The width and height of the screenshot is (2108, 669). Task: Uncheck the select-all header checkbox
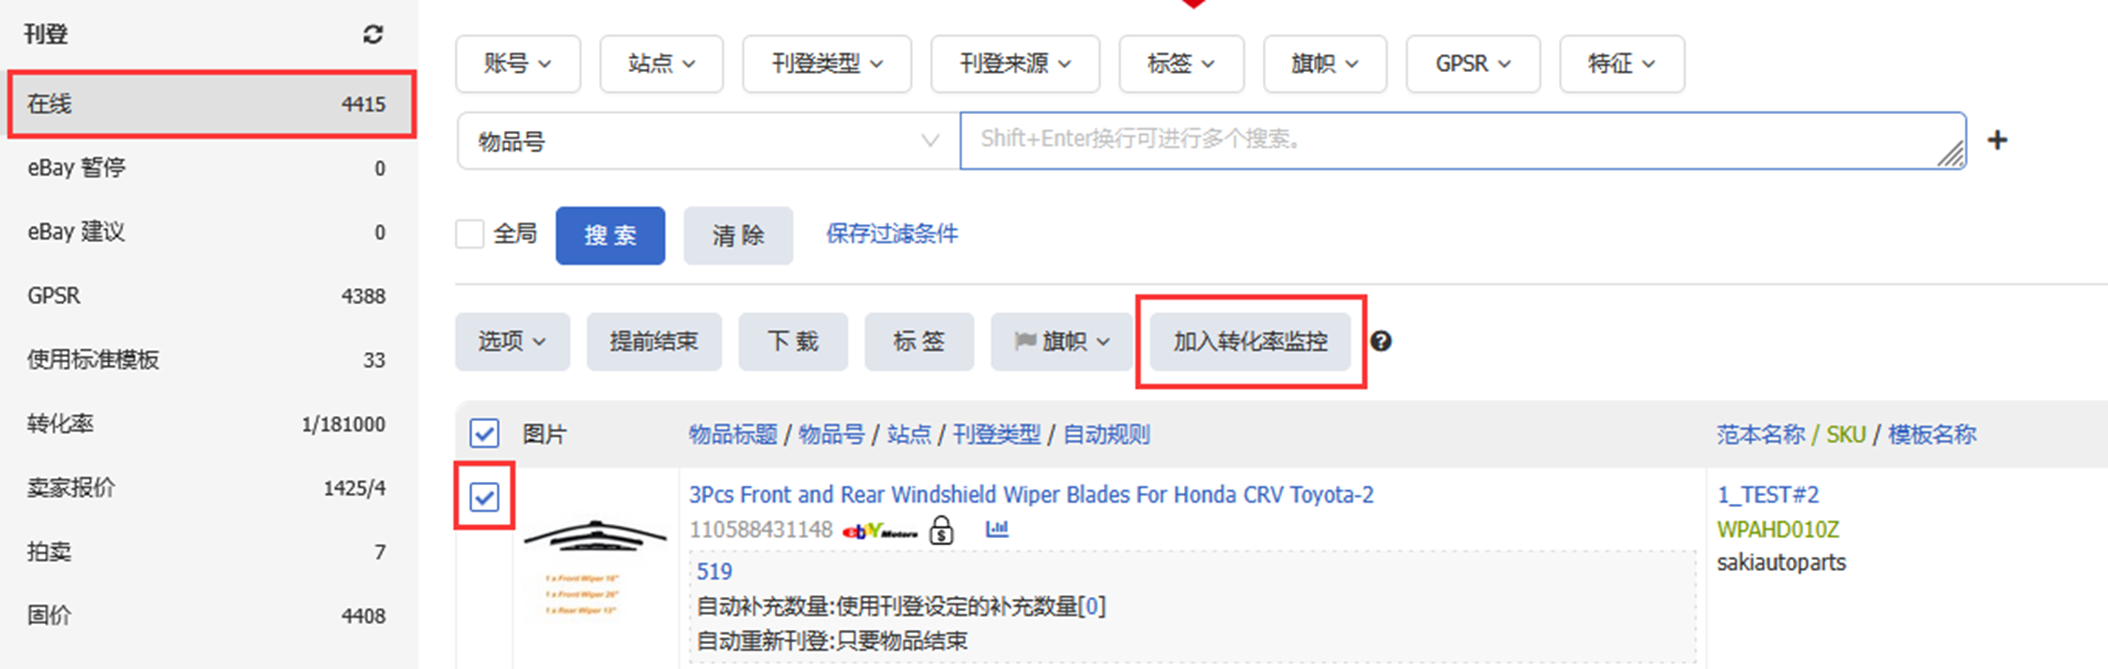tap(484, 434)
